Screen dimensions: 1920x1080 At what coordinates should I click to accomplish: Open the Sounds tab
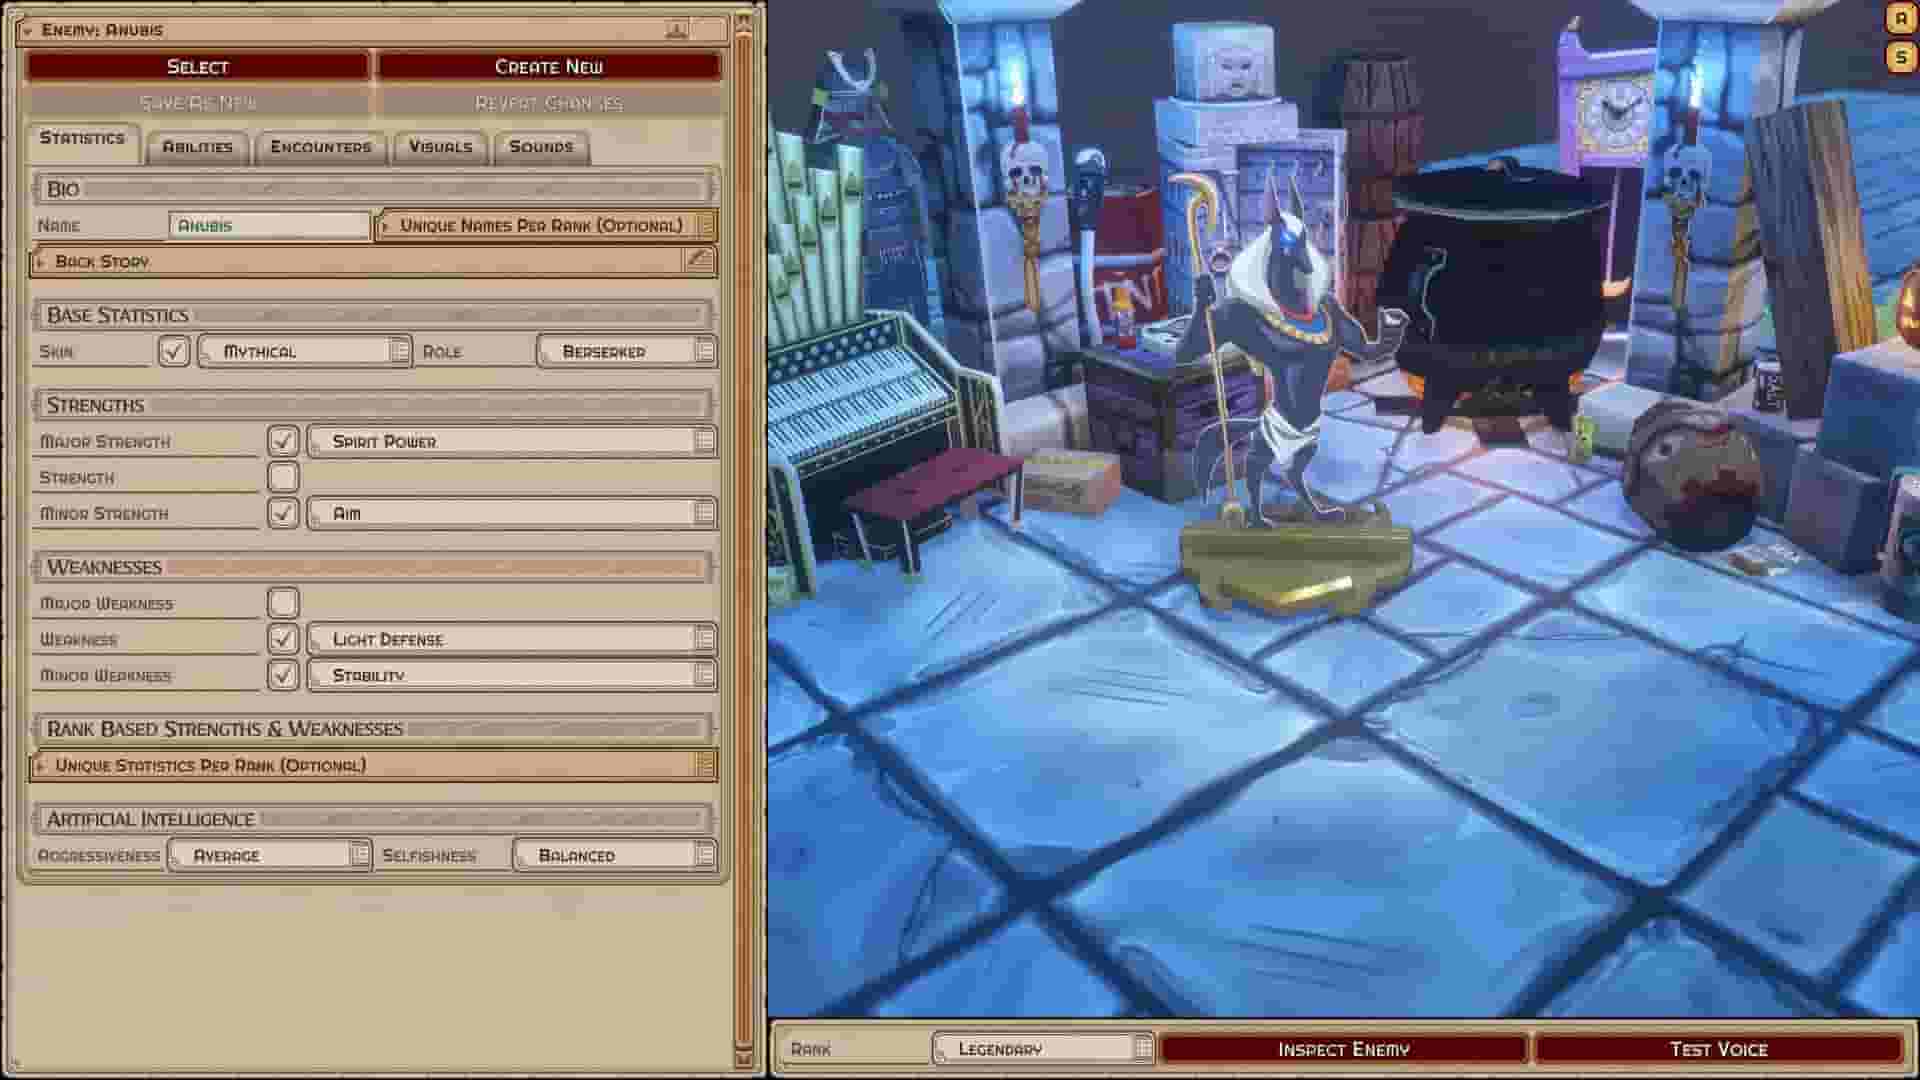(540, 146)
